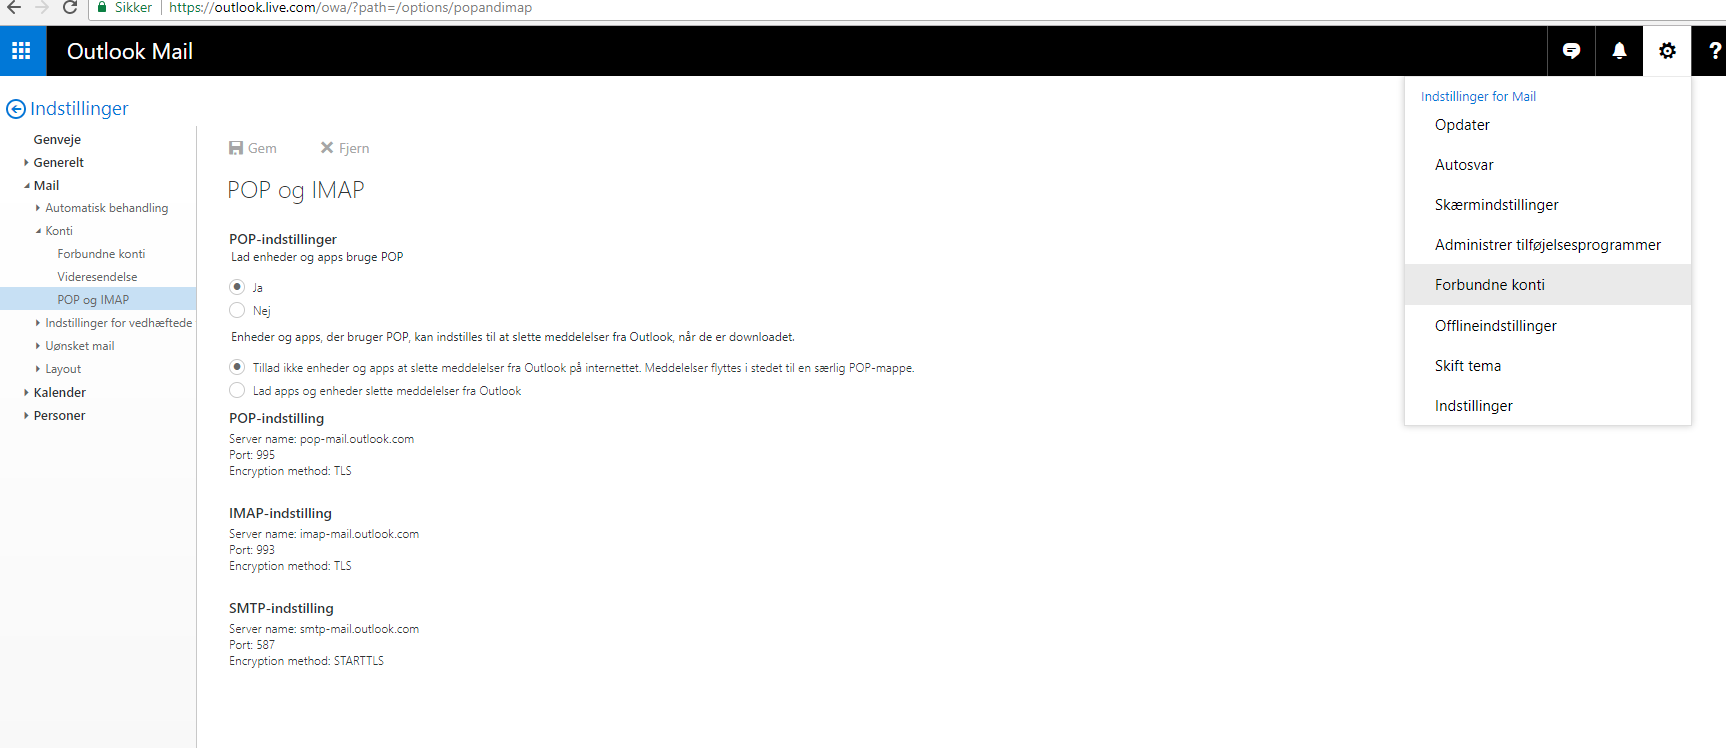The image size is (1726, 748).
Task: Click the Gem save disk icon
Action: 236,148
